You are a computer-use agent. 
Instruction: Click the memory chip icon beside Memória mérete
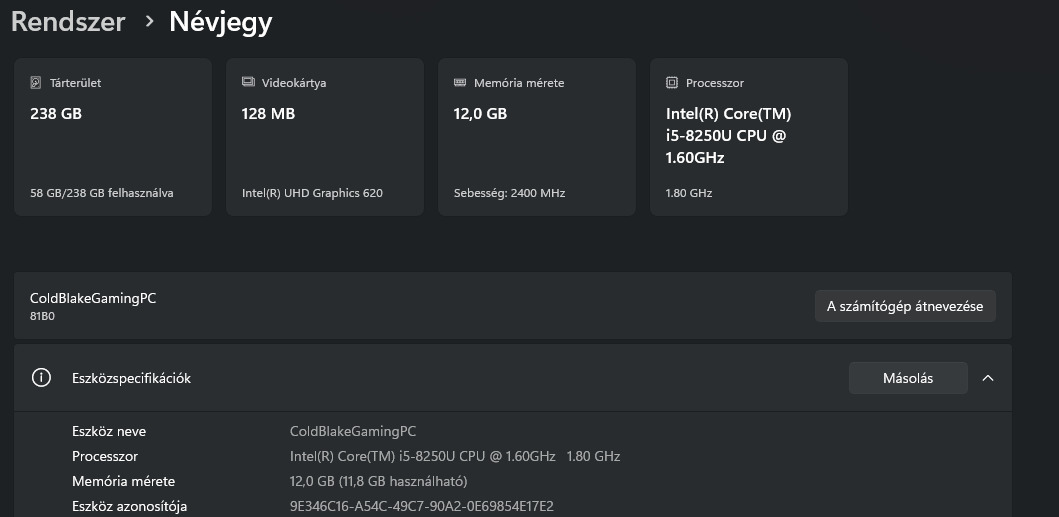(x=460, y=83)
